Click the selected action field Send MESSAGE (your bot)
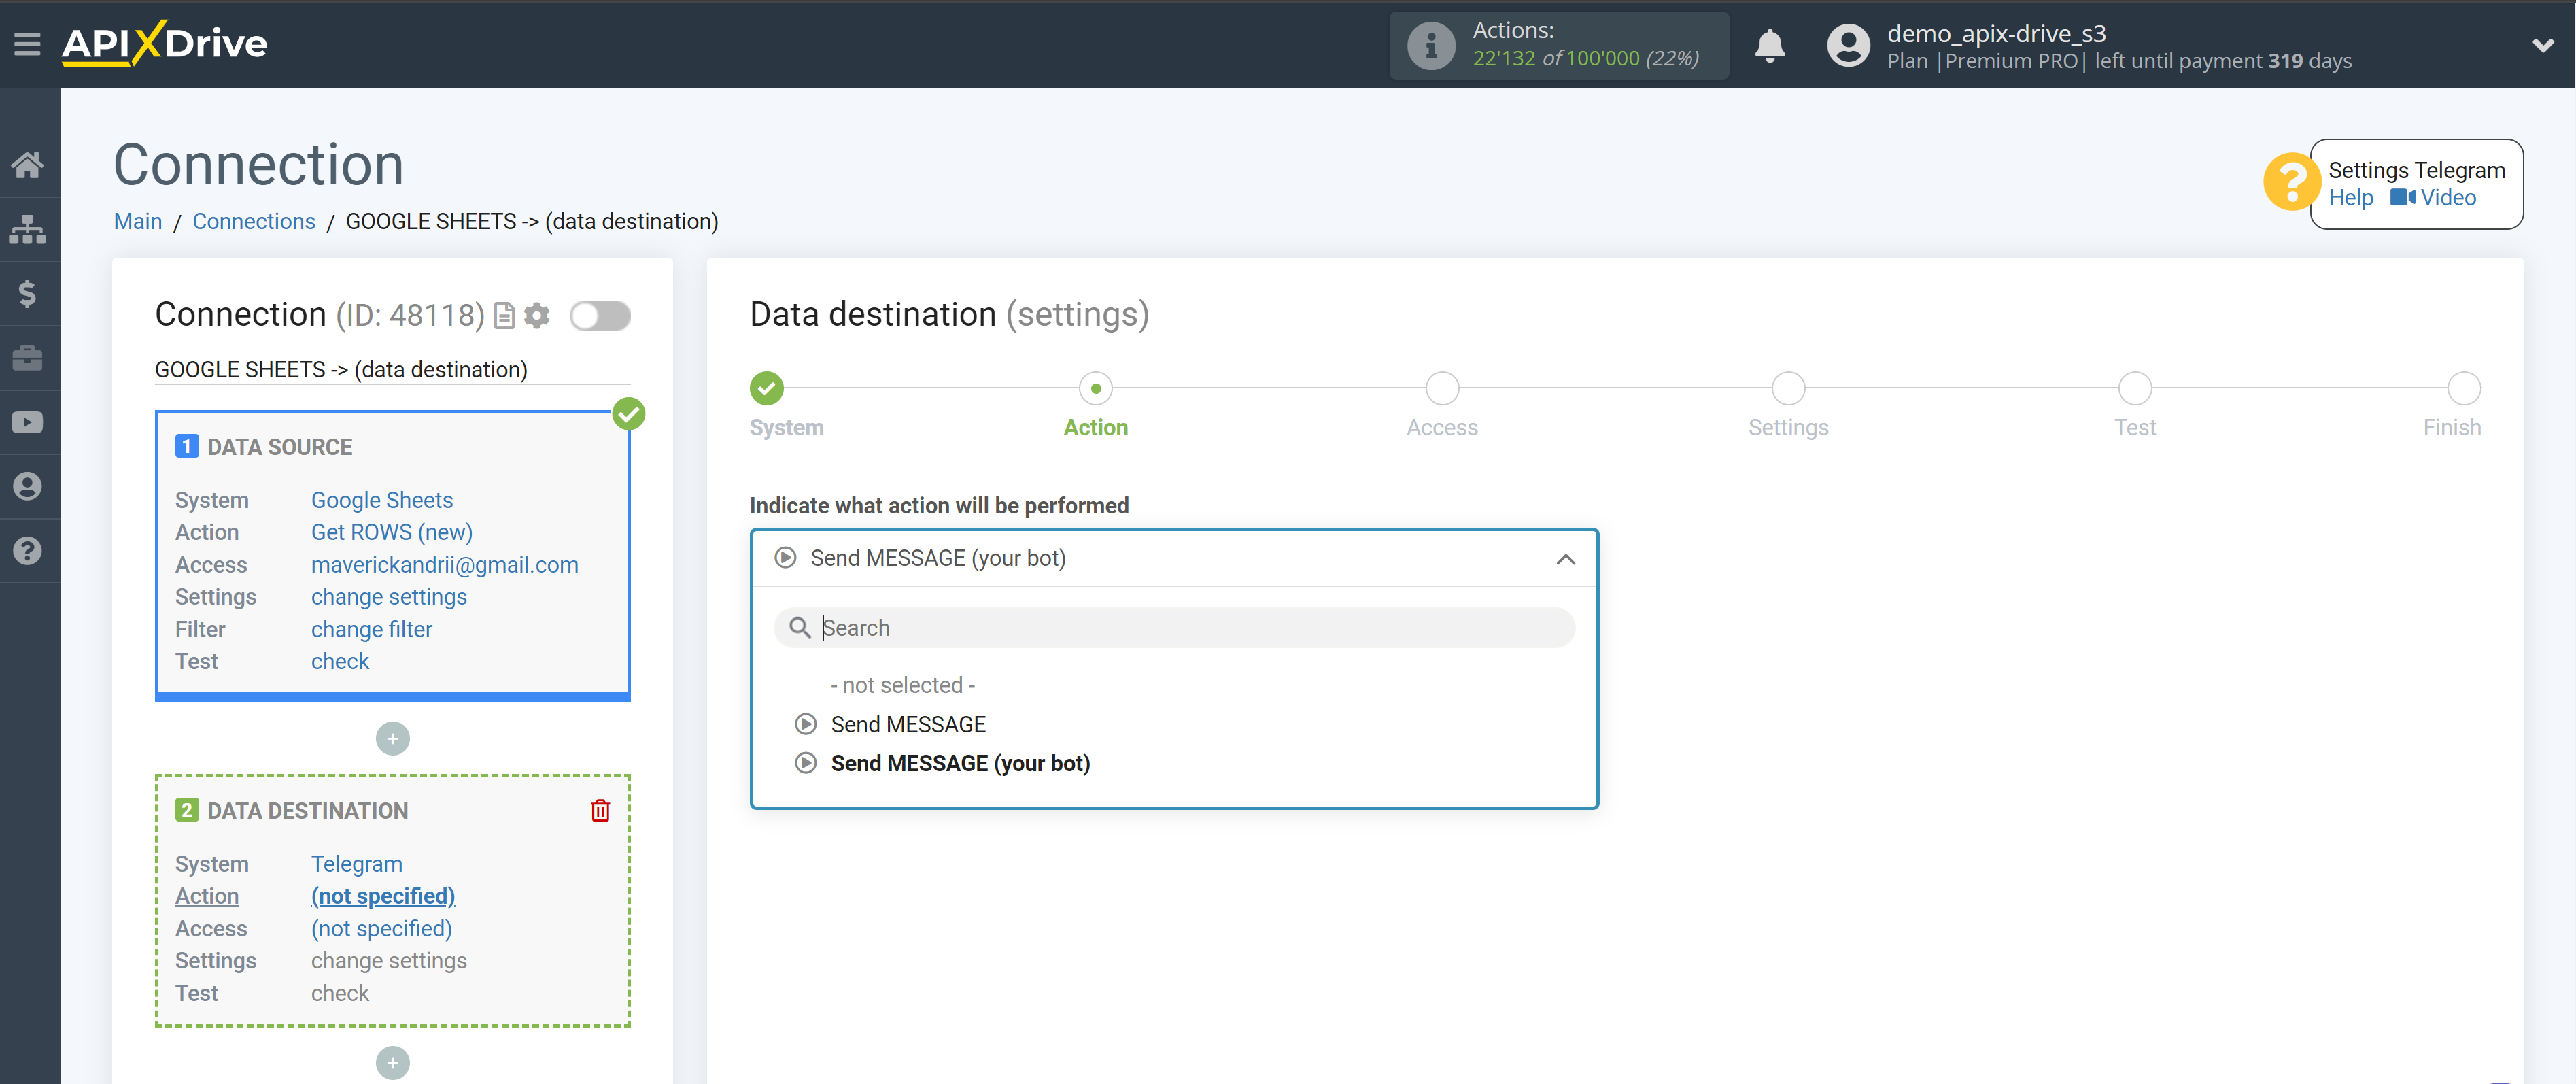2576x1084 pixels. pyautogui.click(x=1174, y=559)
